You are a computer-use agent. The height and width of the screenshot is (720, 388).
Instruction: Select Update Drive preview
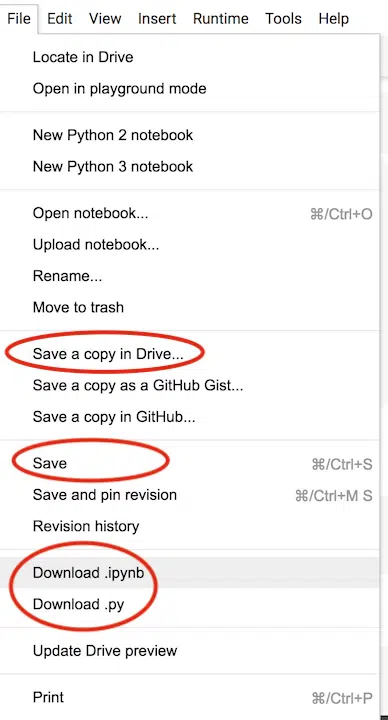click(x=190, y=651)
